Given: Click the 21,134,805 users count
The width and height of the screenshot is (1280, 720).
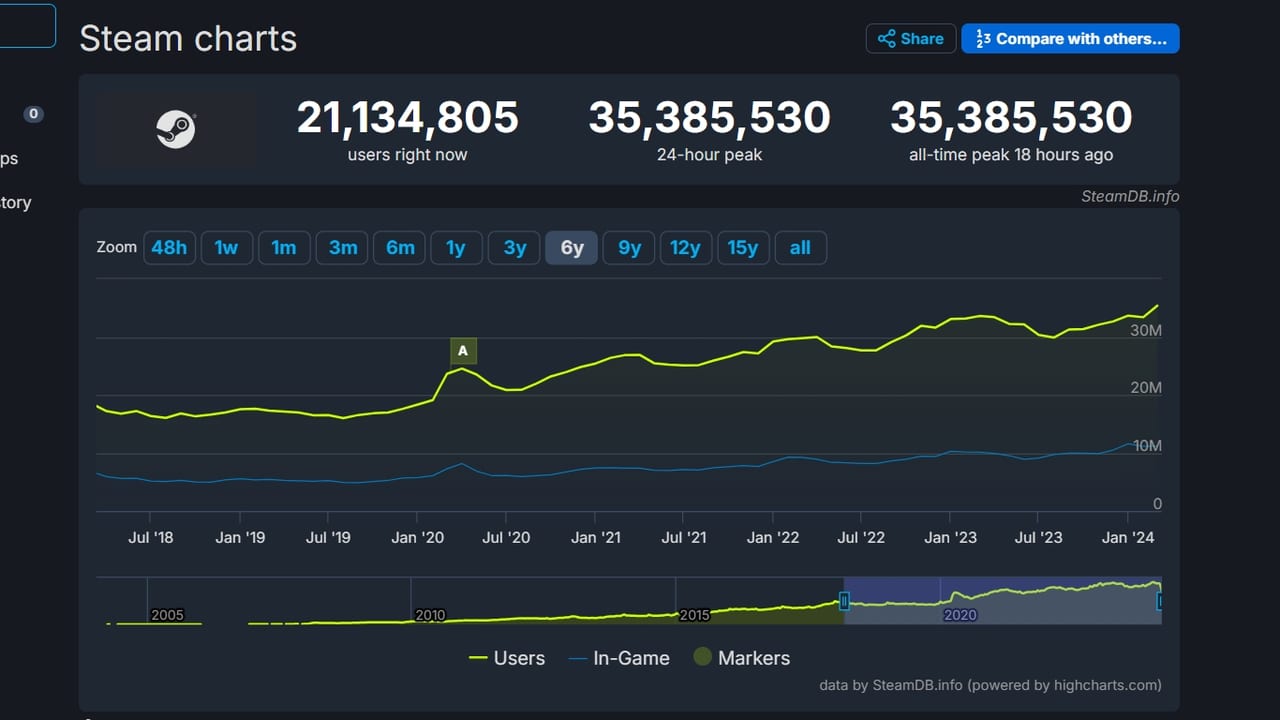Looking at the screenshot, I should tap(408, 118).
